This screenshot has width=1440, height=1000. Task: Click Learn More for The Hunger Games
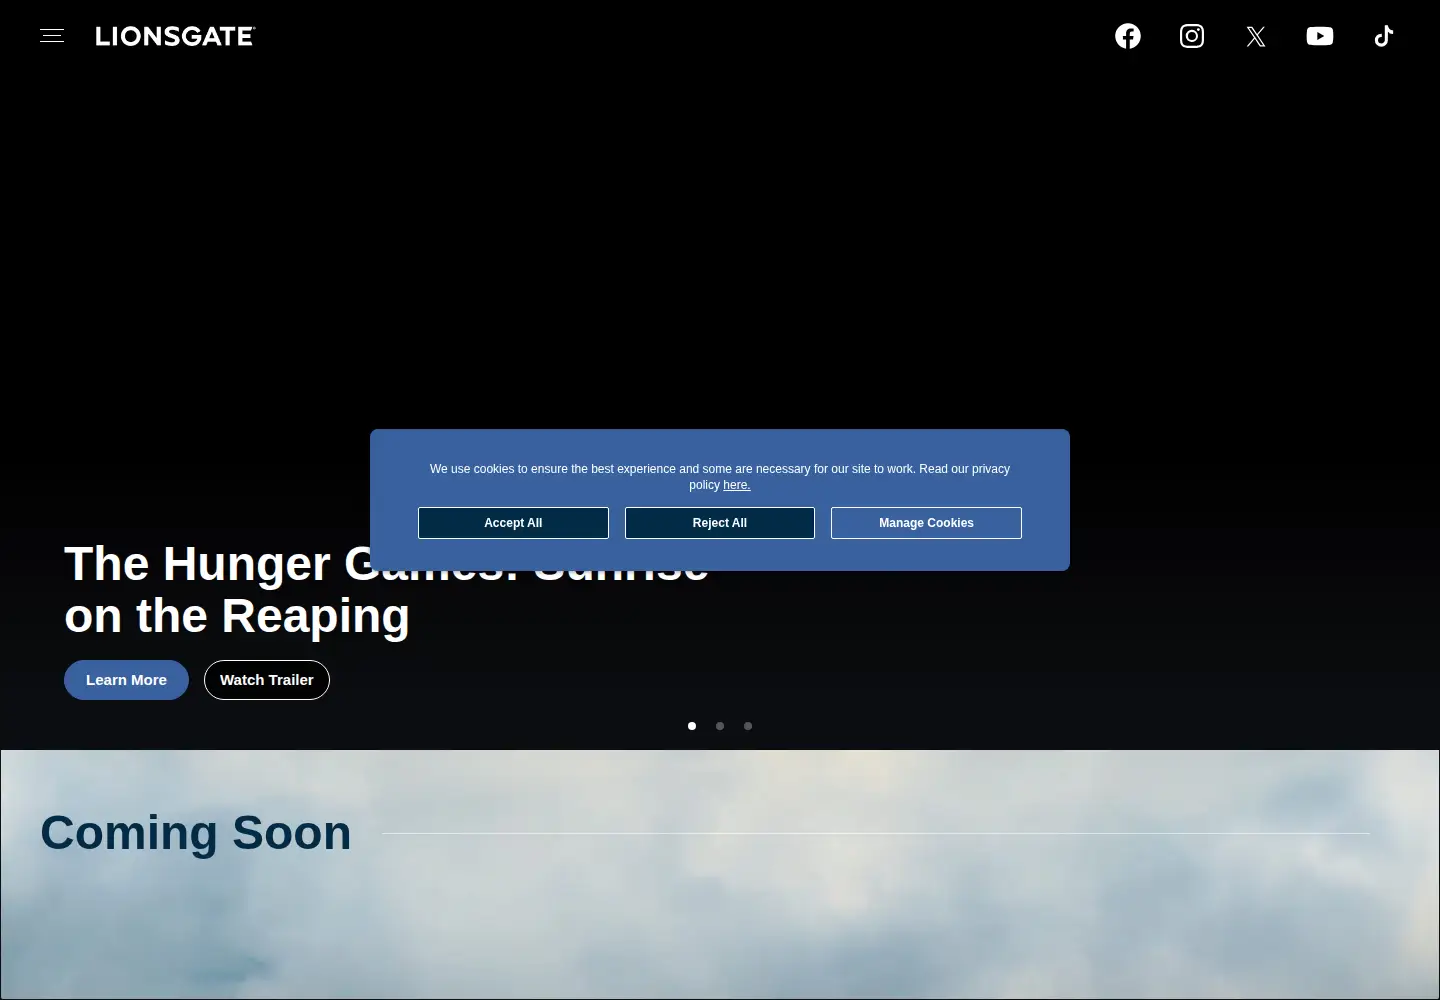tap(126, 680)
